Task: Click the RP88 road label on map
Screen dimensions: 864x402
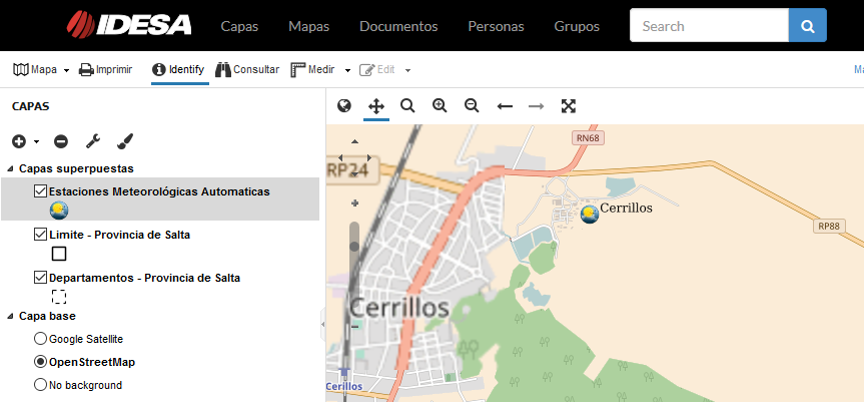Action: point(829,225)
